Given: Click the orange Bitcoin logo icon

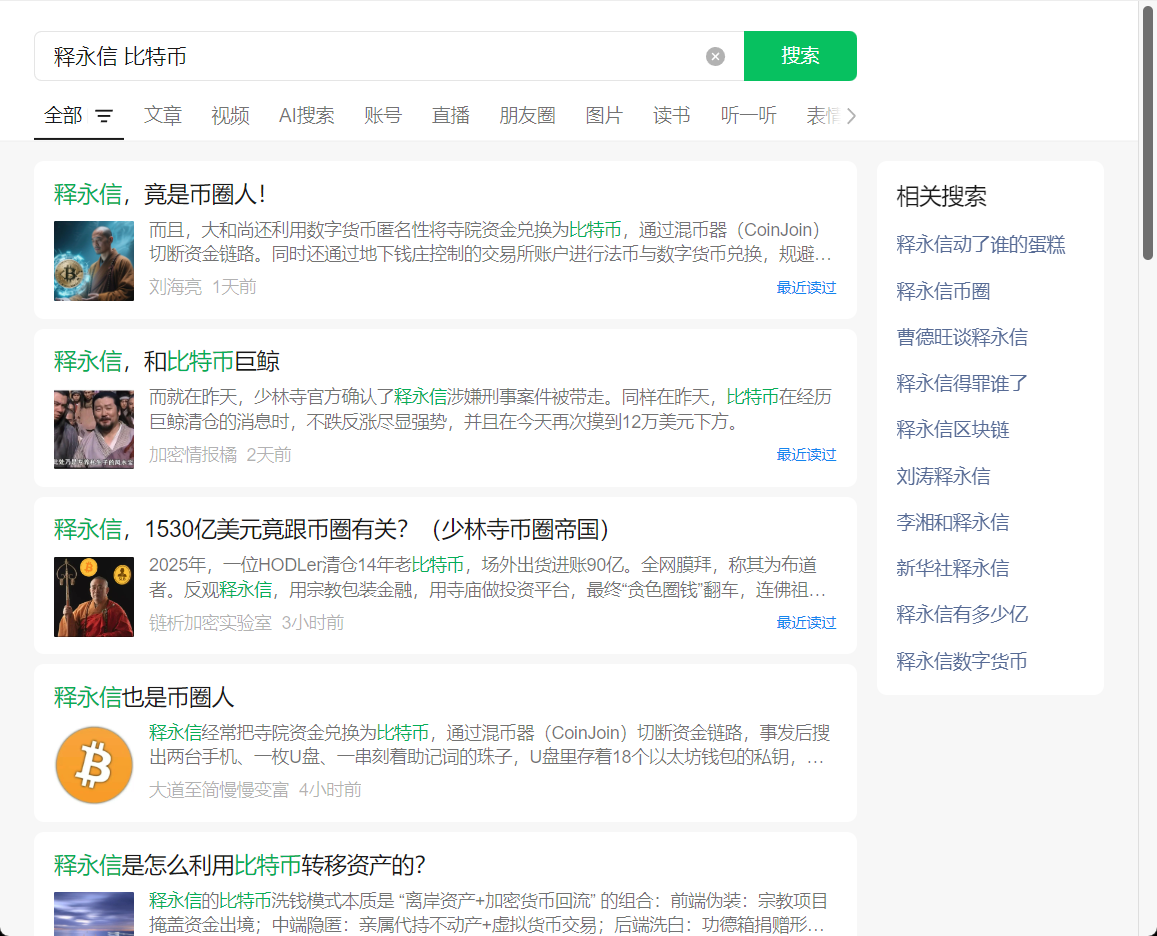Looking at the screenshot, I should [94, 765].
